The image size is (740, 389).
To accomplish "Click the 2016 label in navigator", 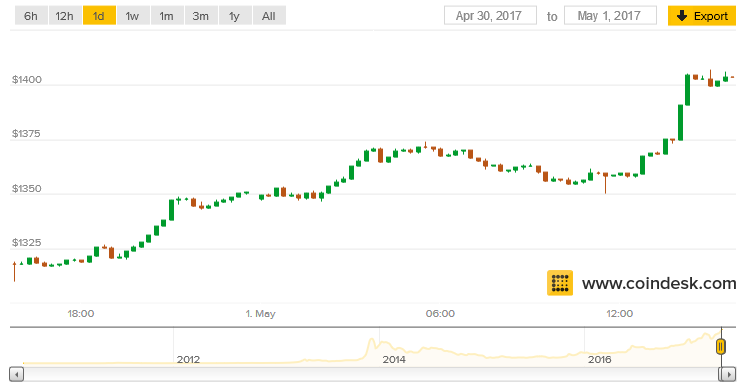I will [x=600, y=360].
